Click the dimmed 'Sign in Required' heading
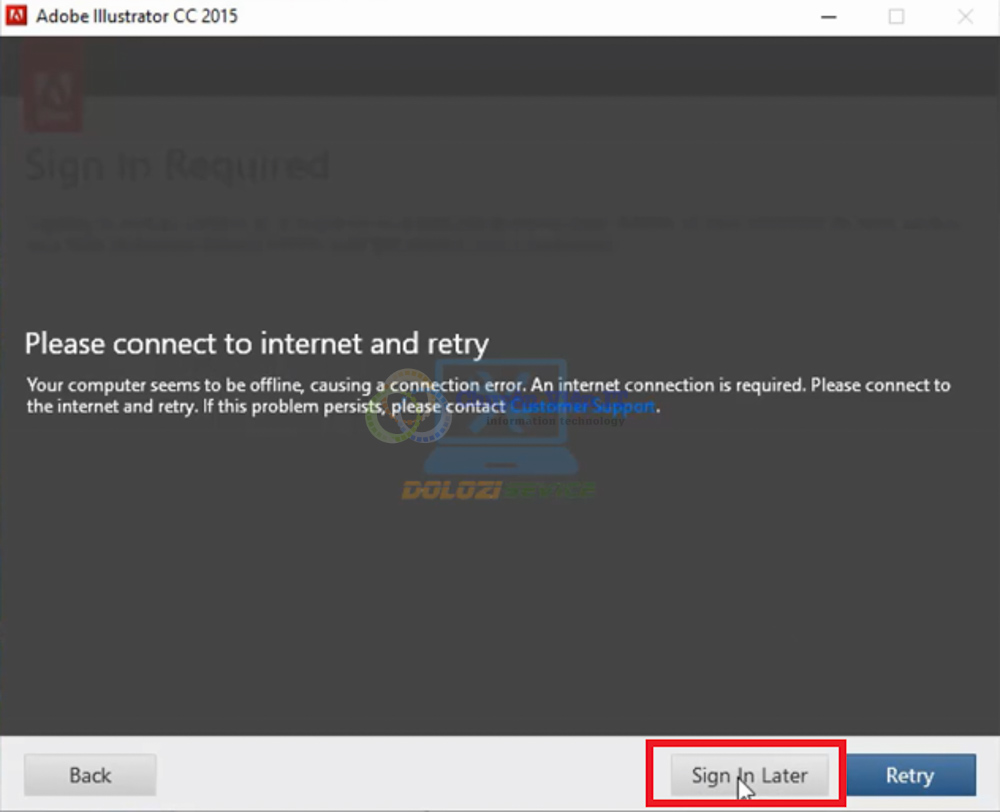The height and width of the screenshot is (812, 1000). tap(176, 165)
